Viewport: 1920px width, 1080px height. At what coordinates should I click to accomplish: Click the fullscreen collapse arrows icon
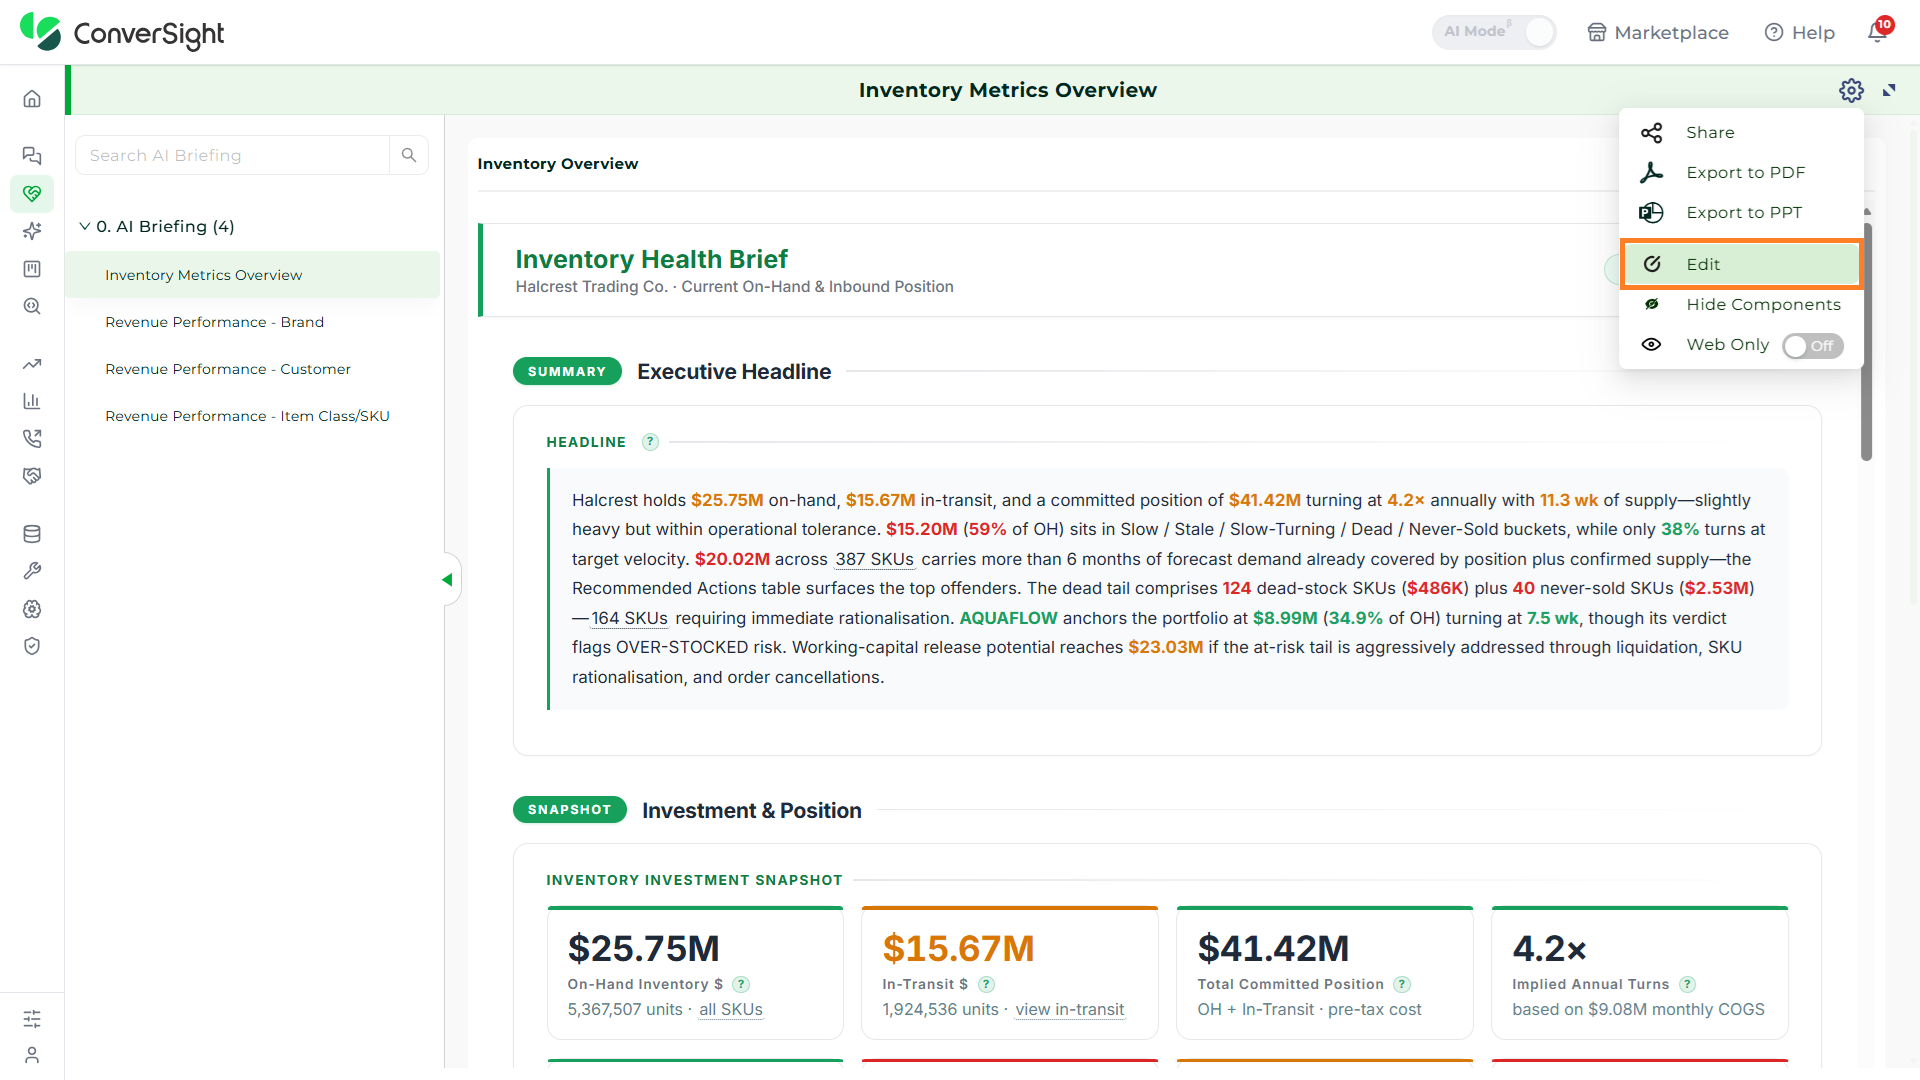(1889, 90)
